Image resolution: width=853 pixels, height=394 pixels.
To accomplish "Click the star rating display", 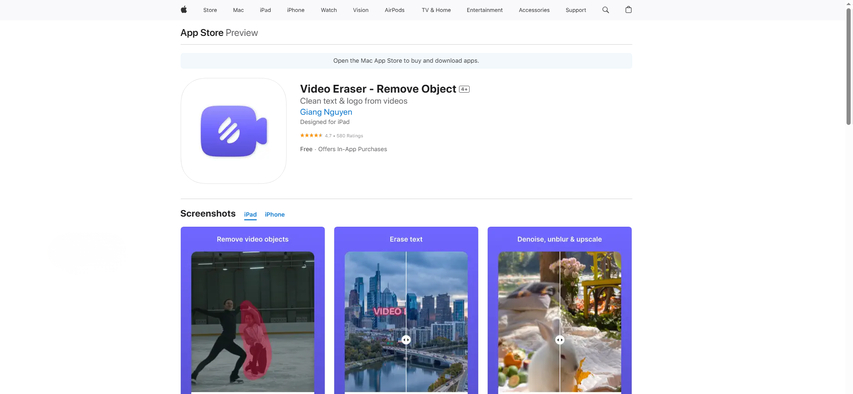I will (311, 136).
